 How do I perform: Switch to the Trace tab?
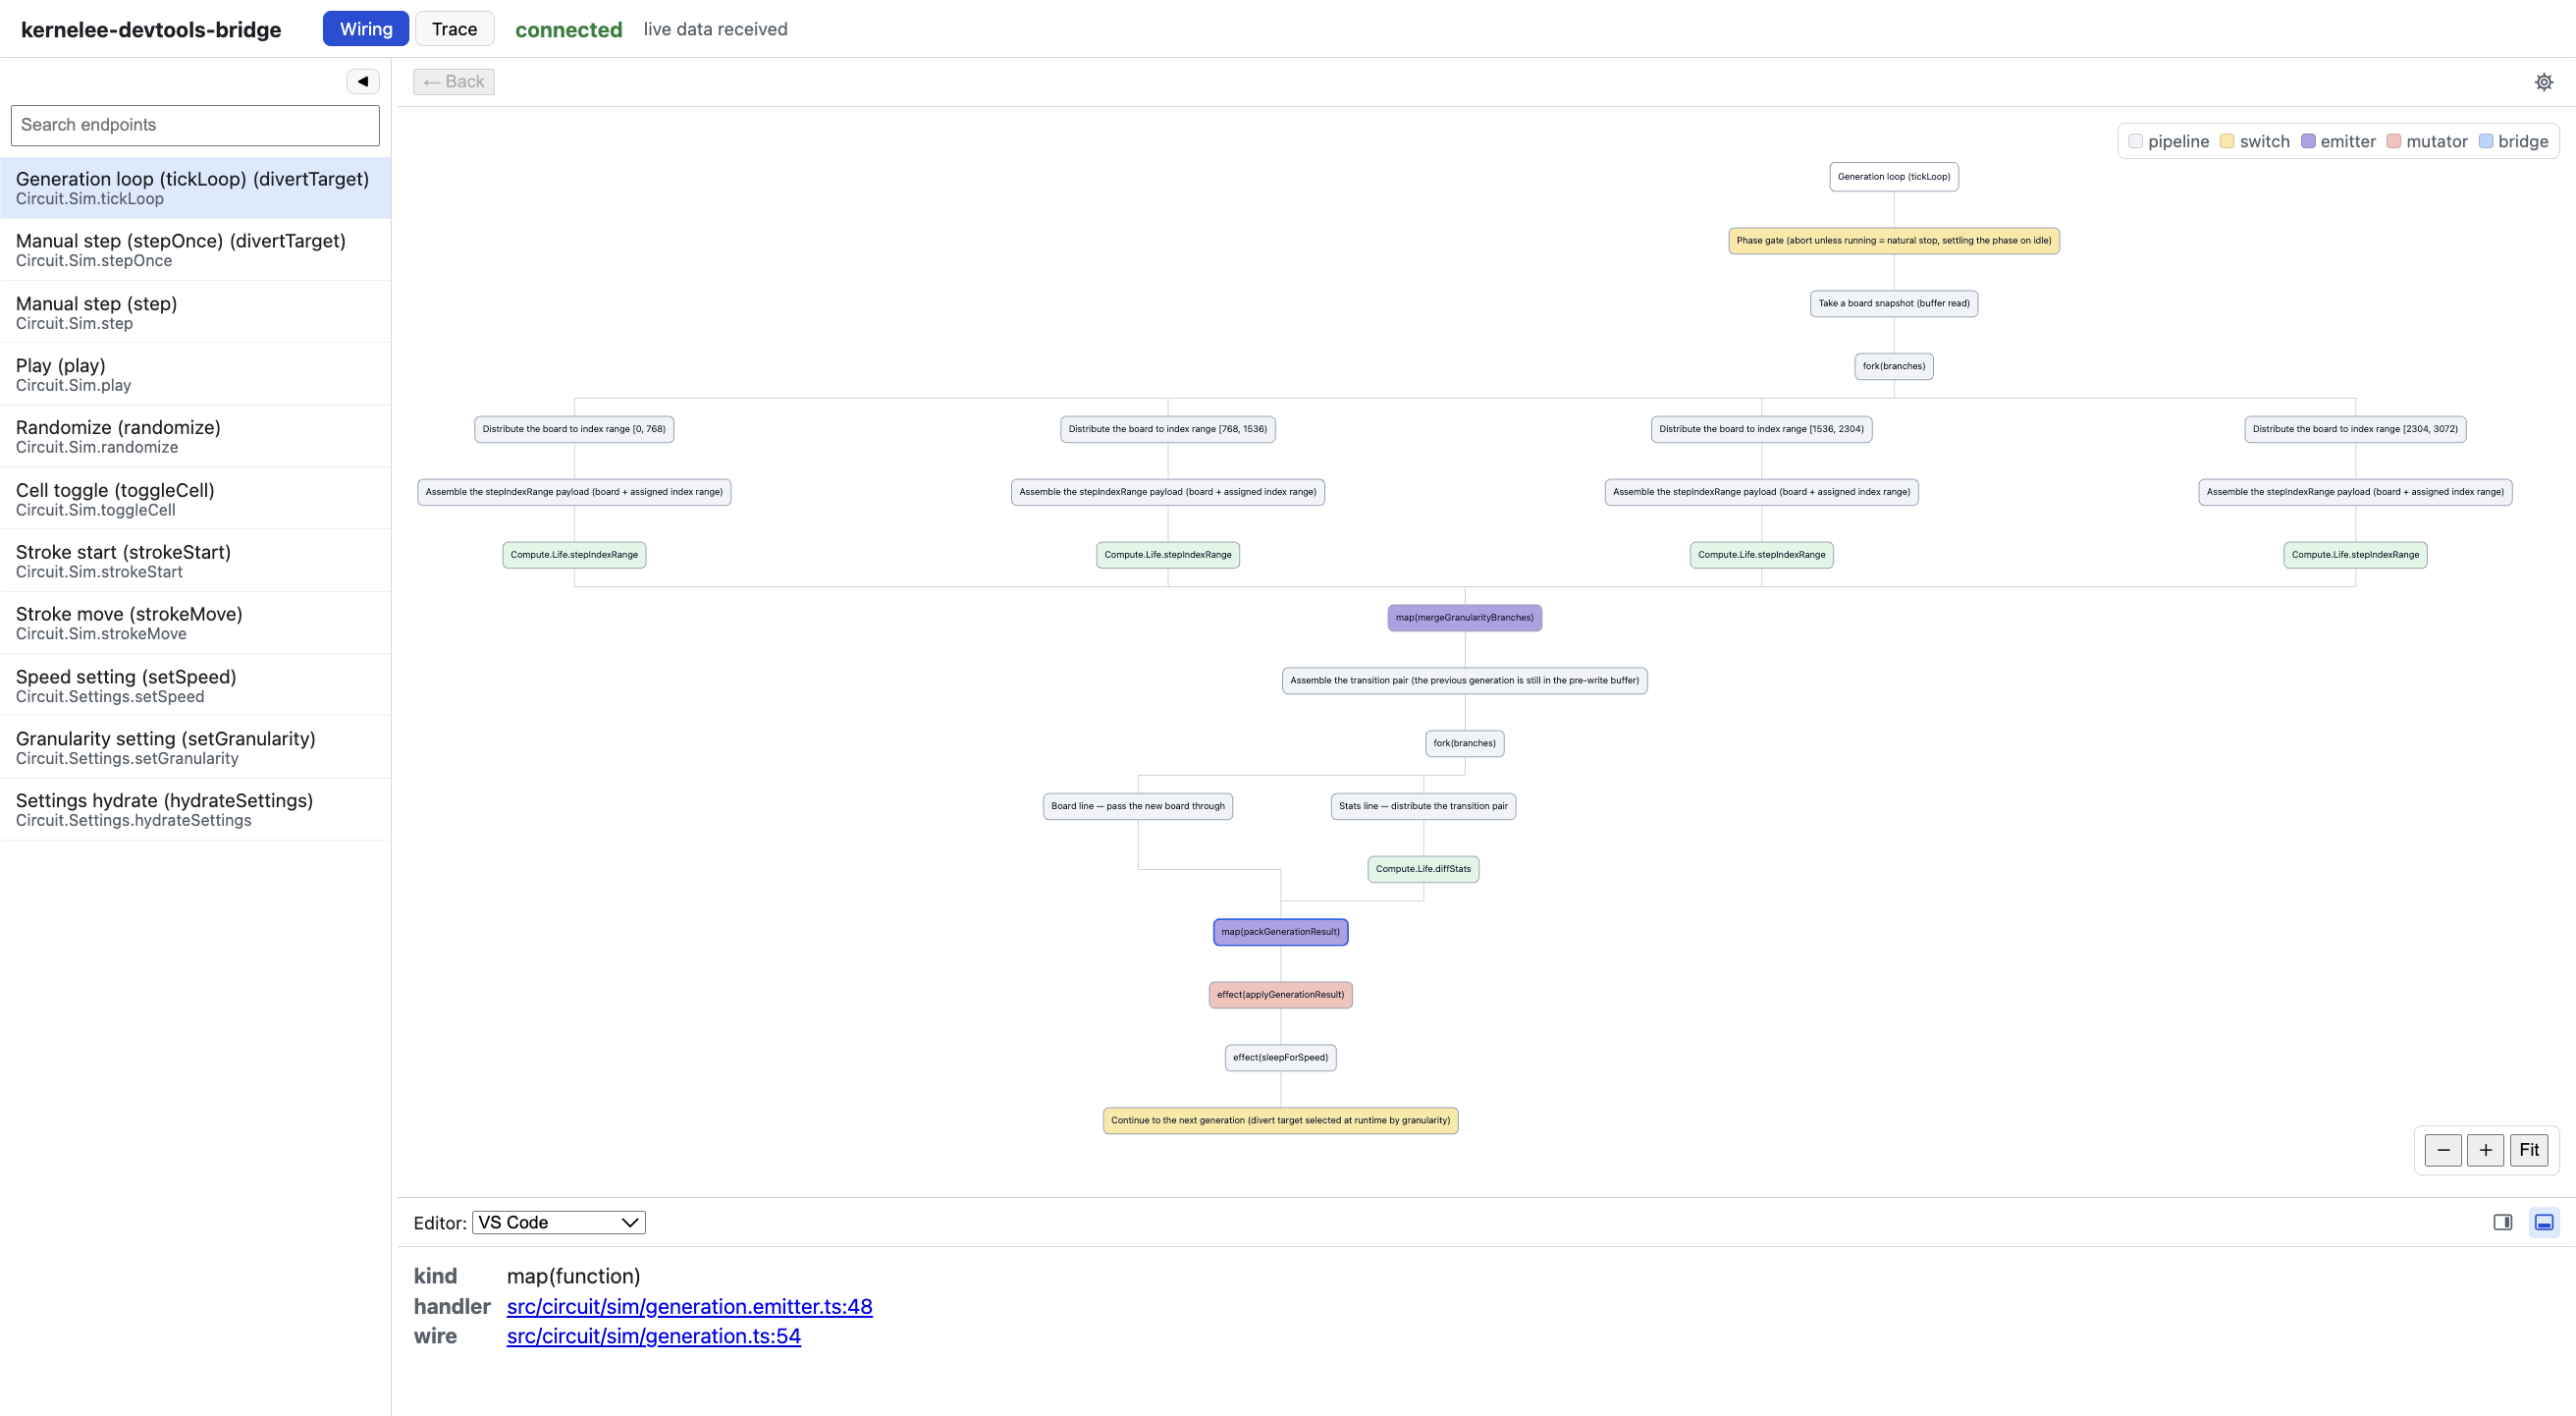coord(454,29)
